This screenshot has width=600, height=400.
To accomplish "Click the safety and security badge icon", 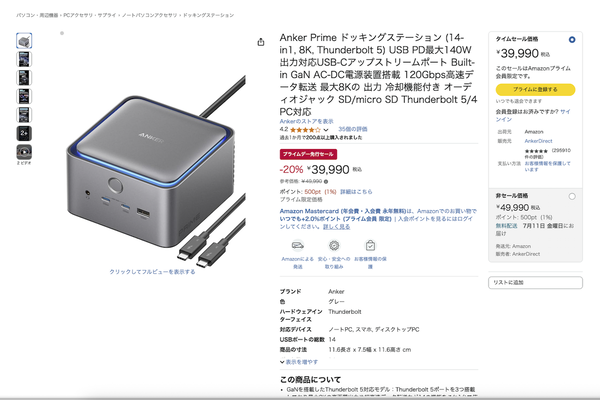I will (334, 245).
